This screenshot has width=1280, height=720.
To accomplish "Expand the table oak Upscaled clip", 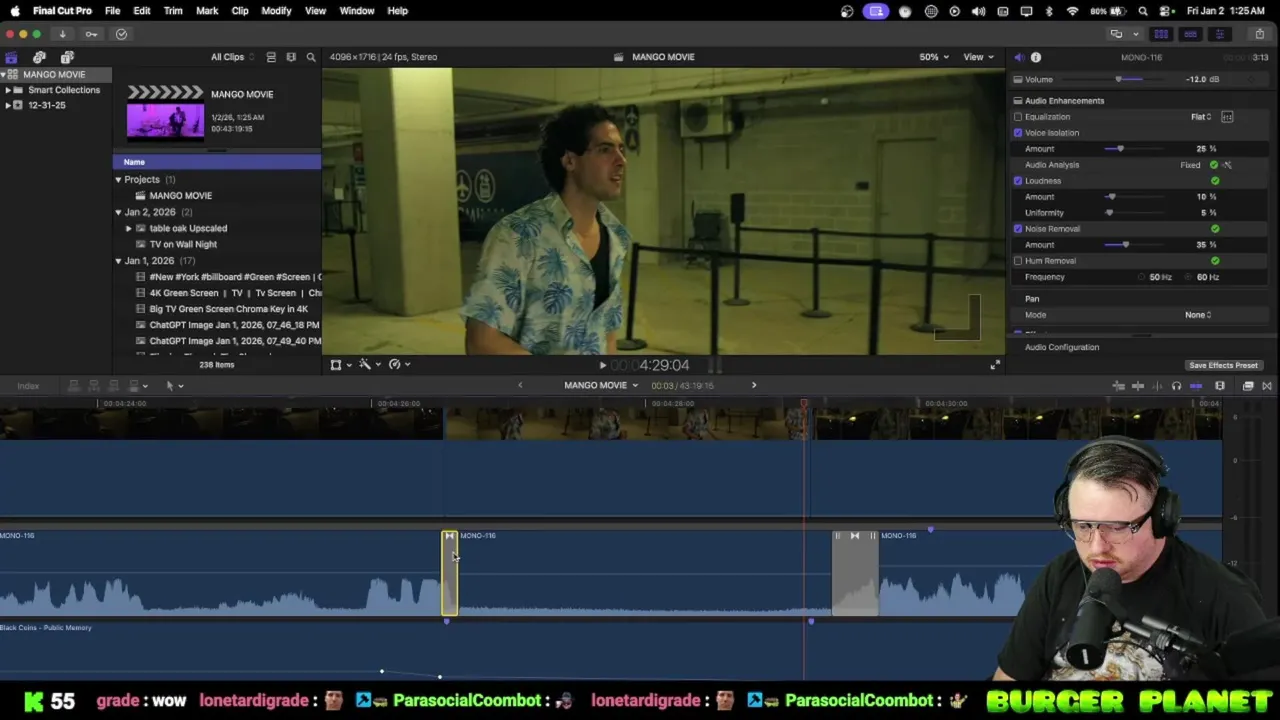I will (128, 229).
